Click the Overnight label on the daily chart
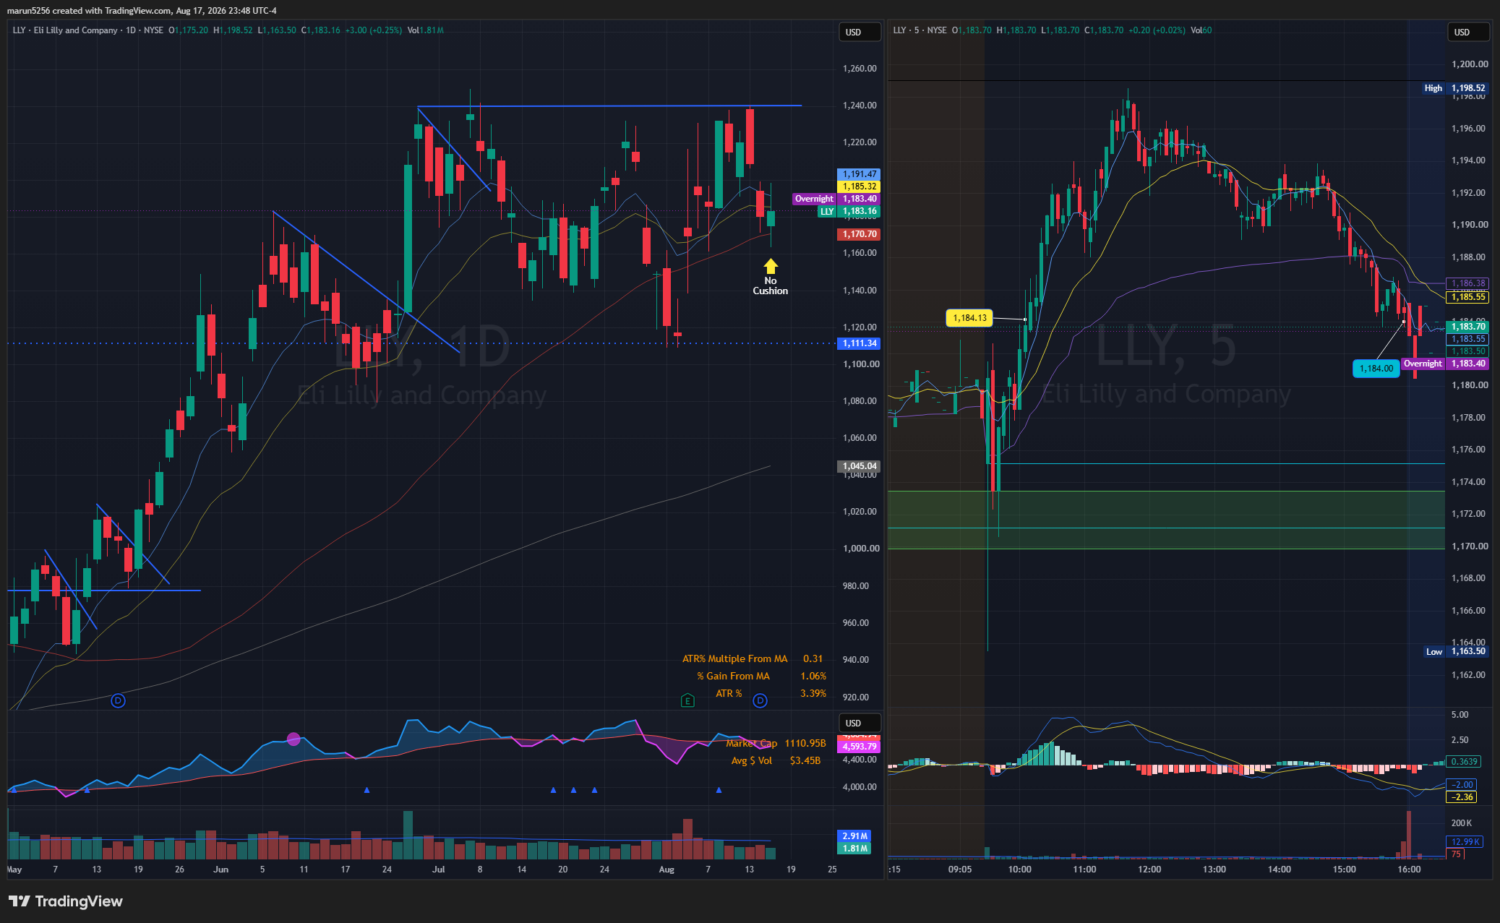 coord(814,199)
